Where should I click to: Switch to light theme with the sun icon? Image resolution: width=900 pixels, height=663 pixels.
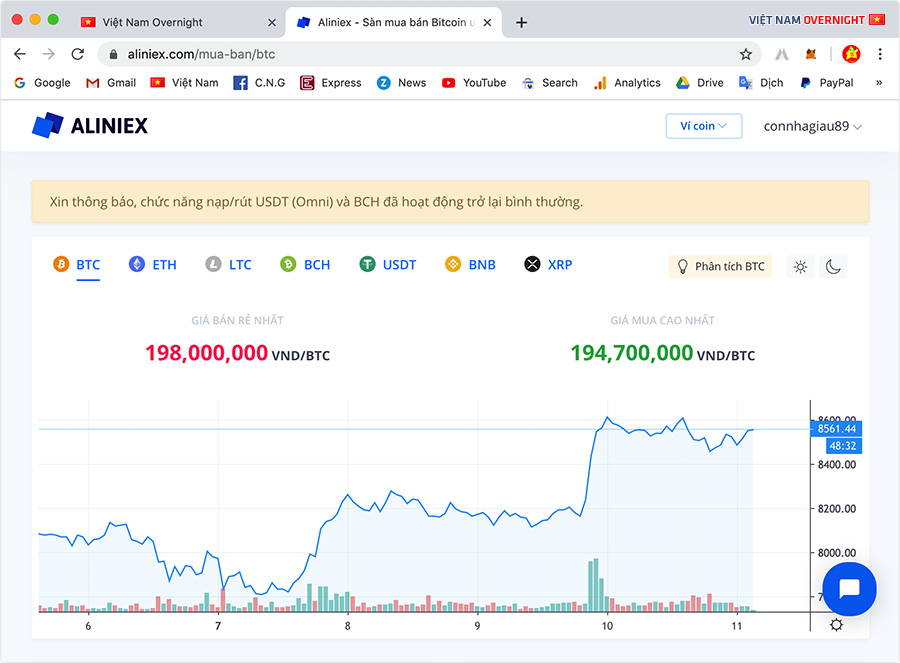pos(800,266)
